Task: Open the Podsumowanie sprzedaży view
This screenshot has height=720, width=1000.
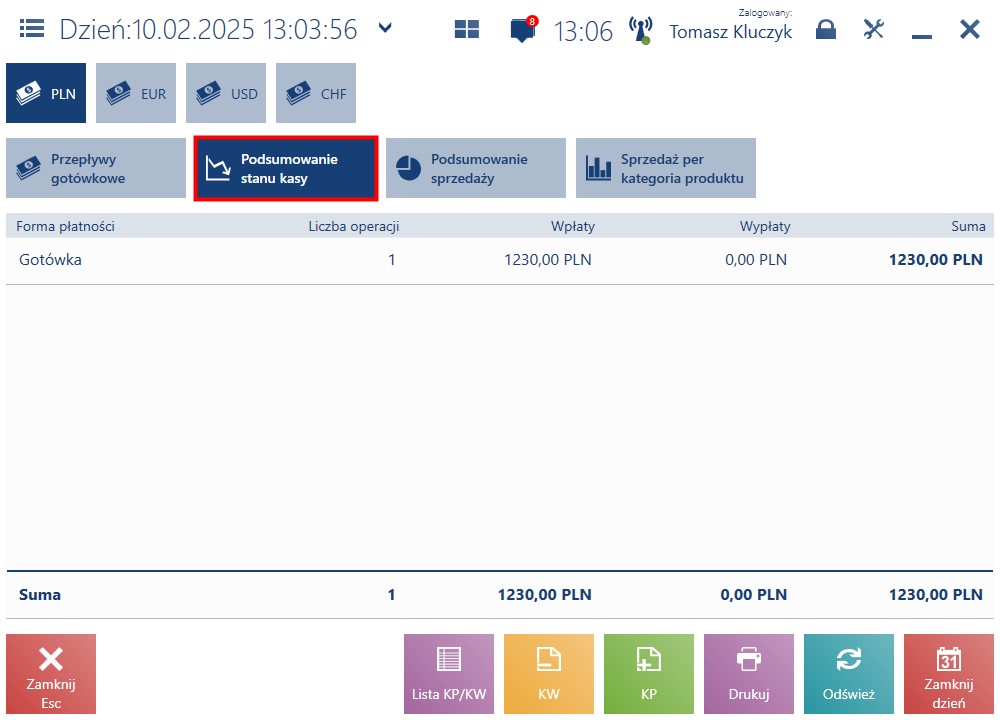Action: (x=476, y=168)
